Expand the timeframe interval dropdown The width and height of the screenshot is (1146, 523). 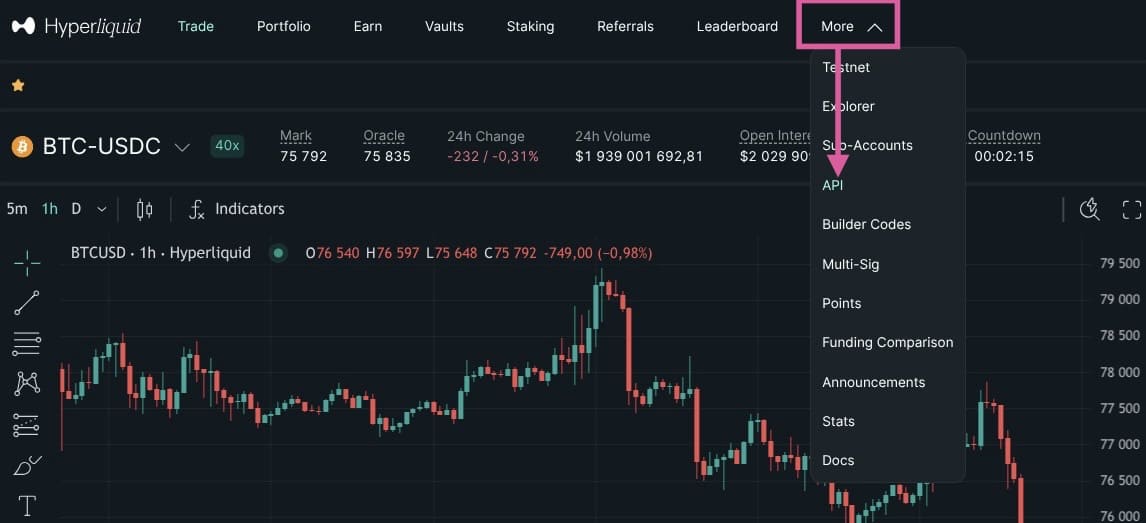tap(102, 210)
